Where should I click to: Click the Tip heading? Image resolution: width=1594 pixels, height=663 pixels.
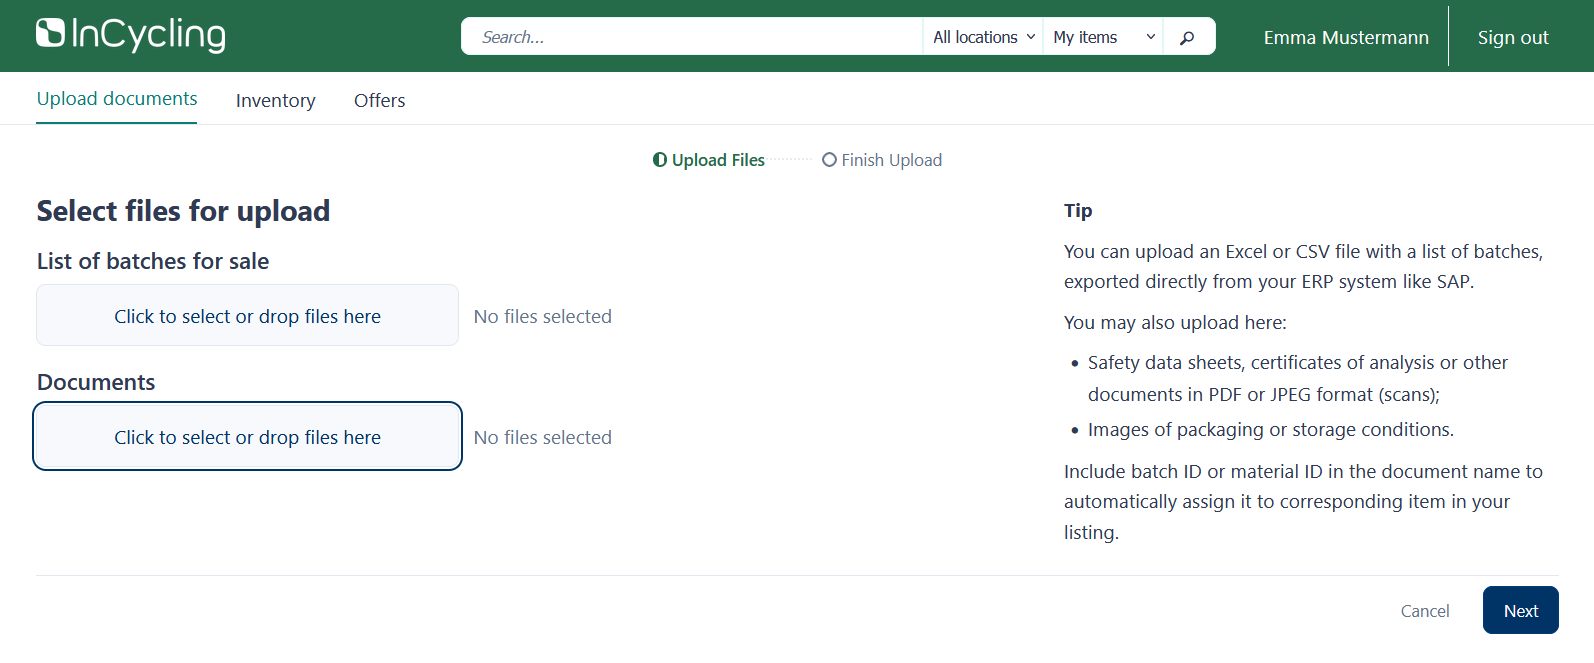[1078, 210]
